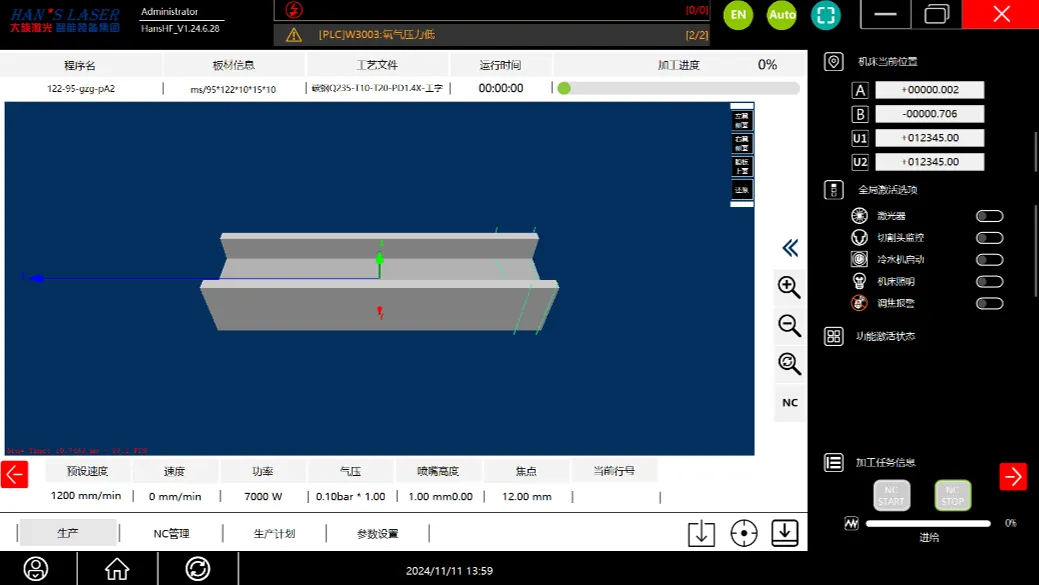
Task: Click the NC view button
Action: coord(790,403)
